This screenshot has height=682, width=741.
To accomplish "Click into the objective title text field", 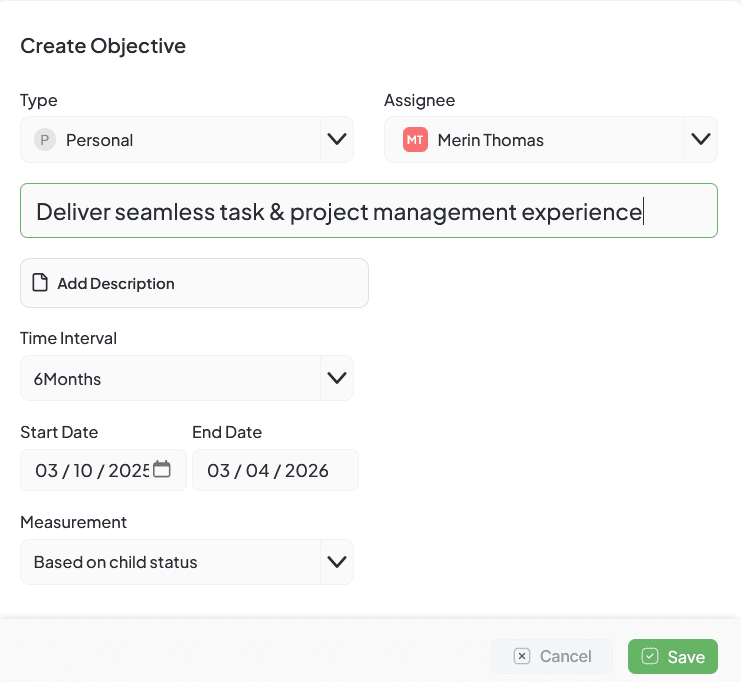I will tap(368, 211).
